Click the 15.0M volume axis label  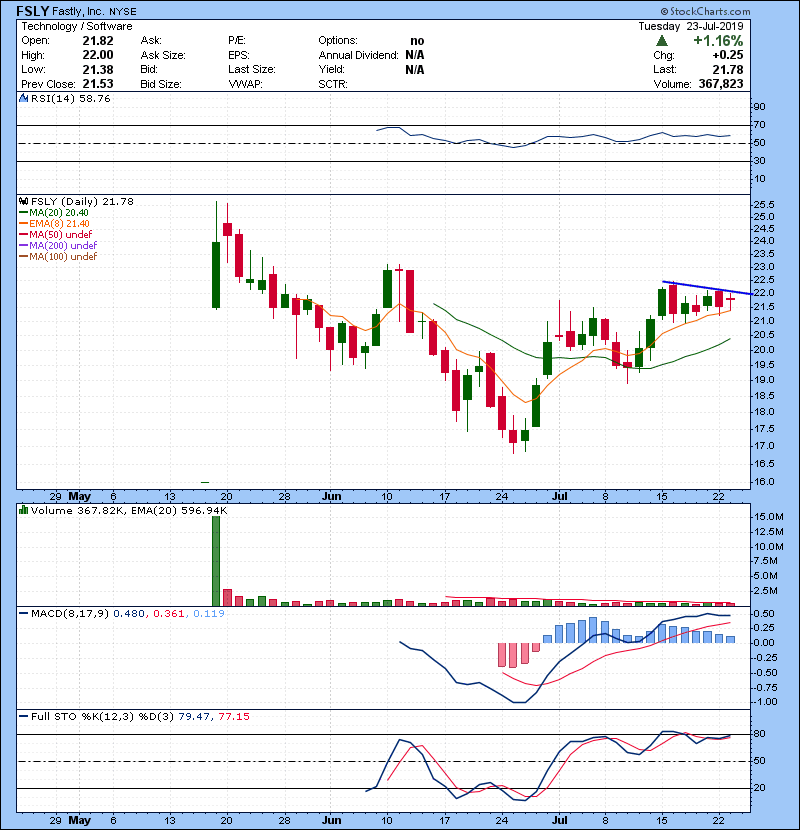[768, 517]
